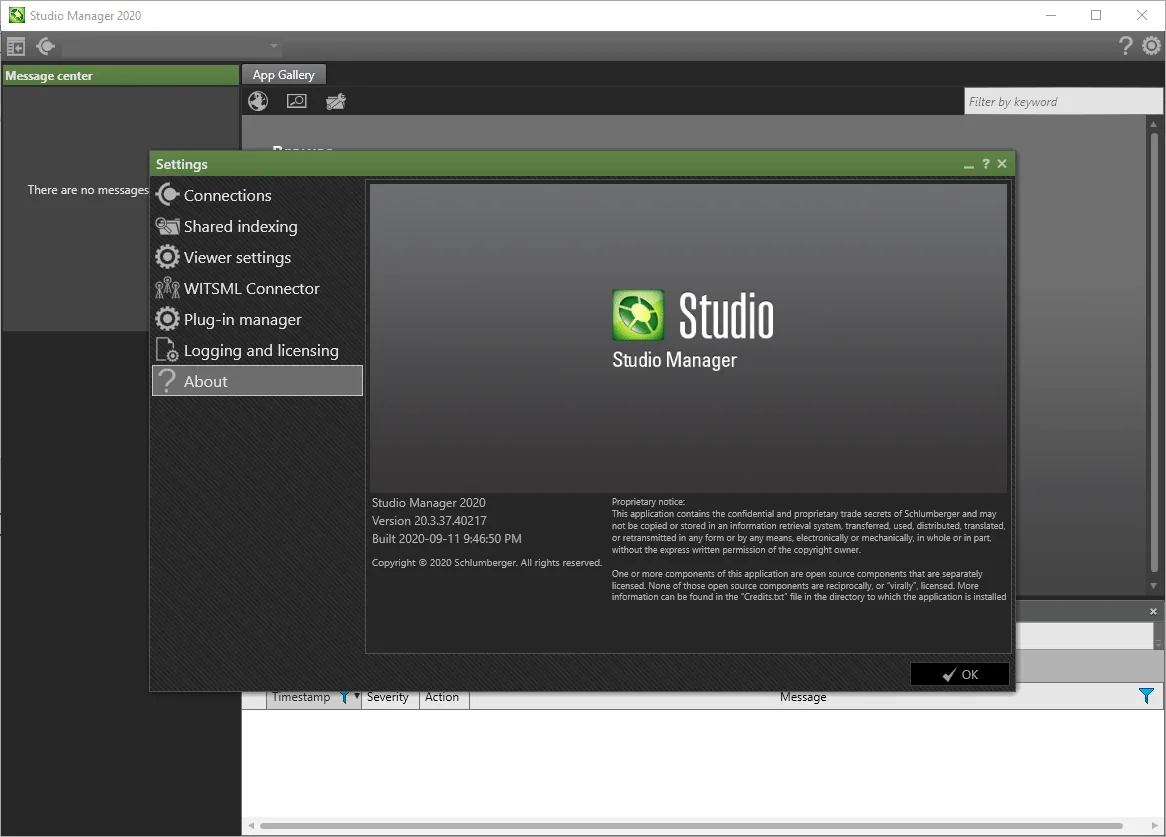Click the Viewer settings gear icon

(167, 257)
